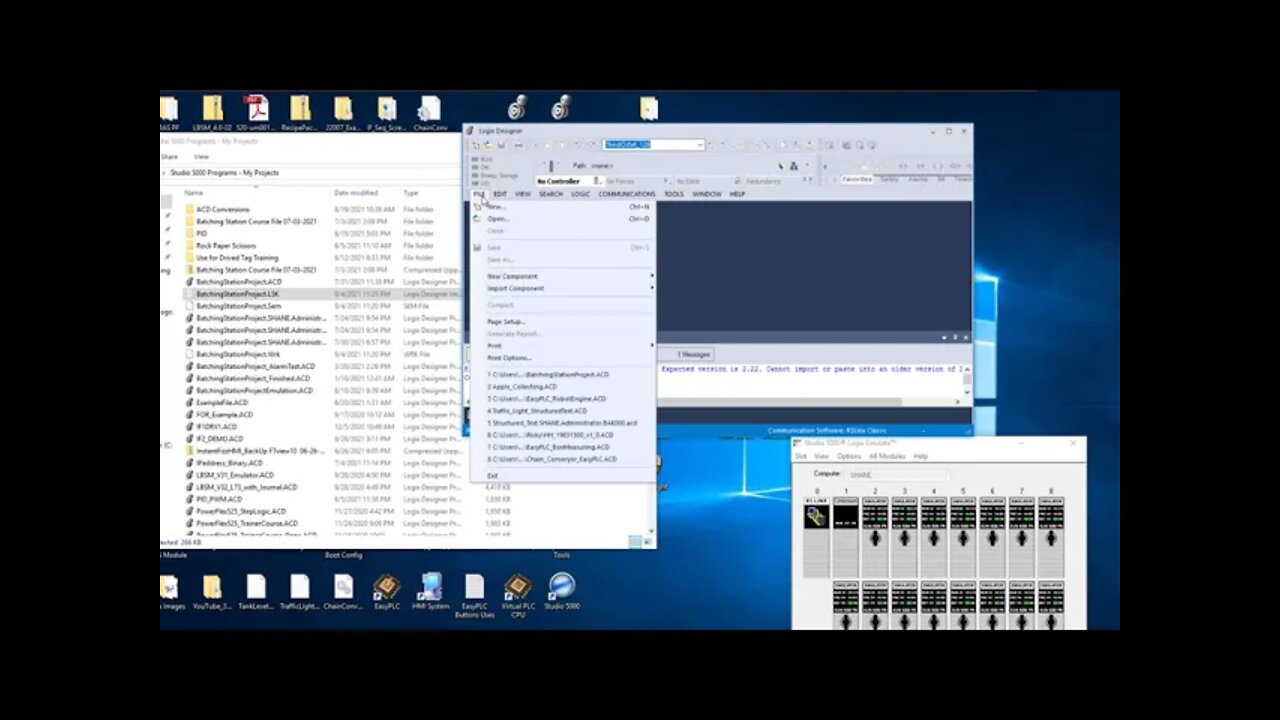Click the Computer name field in Logix Emulate

(897, 475)
